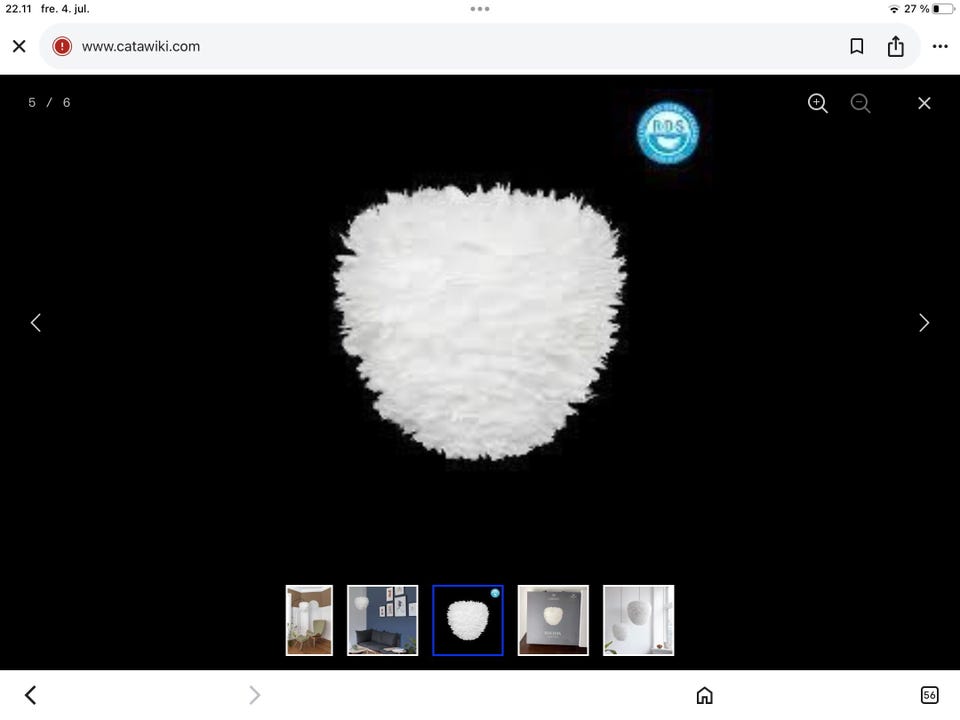Tap the 22.11 clock in status bar
The height and width of the screenshot is (720, 960).
coord(18,9)
